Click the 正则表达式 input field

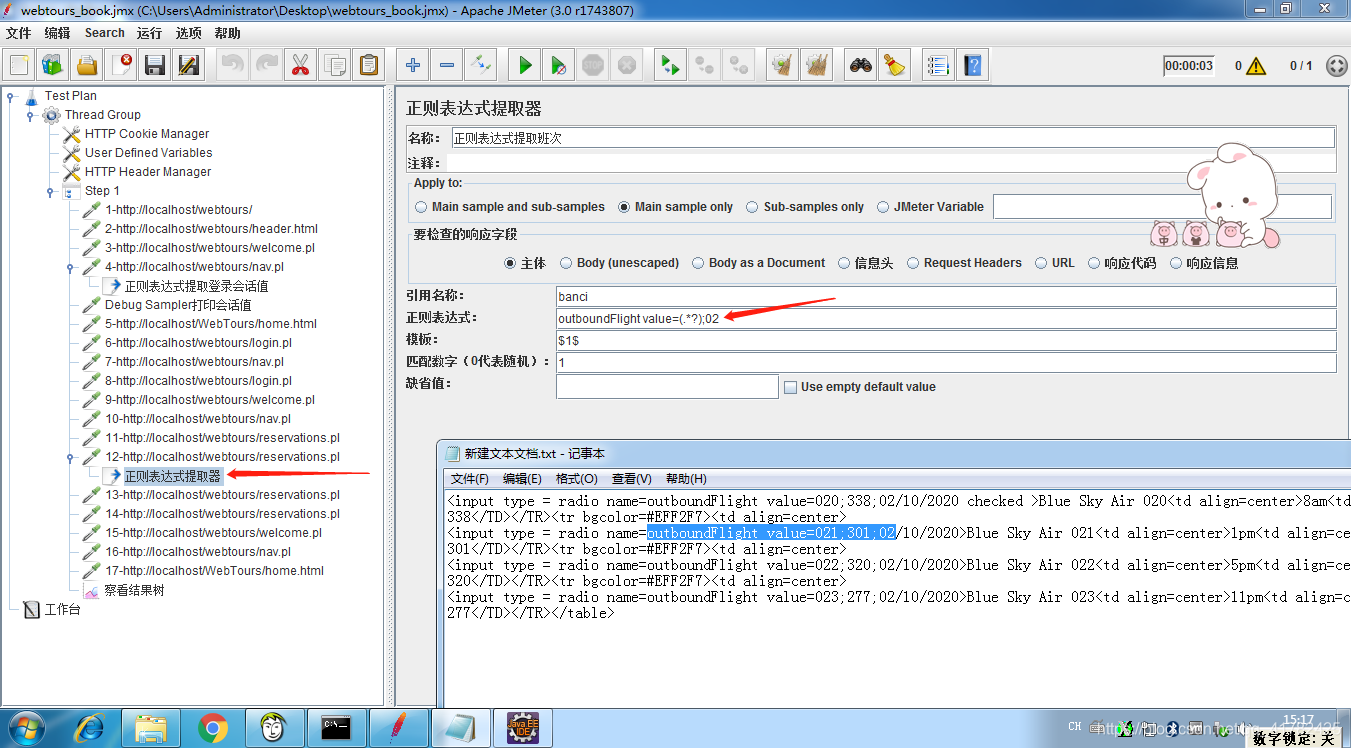(946, 318)
